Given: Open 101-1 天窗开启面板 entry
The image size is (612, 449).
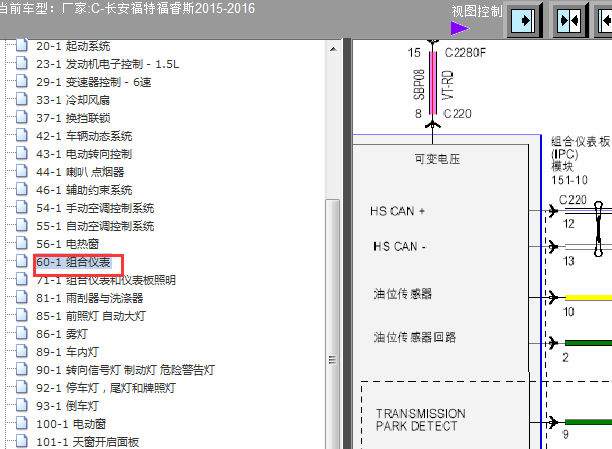Looking at the screenshot, I should pos(88,442).
